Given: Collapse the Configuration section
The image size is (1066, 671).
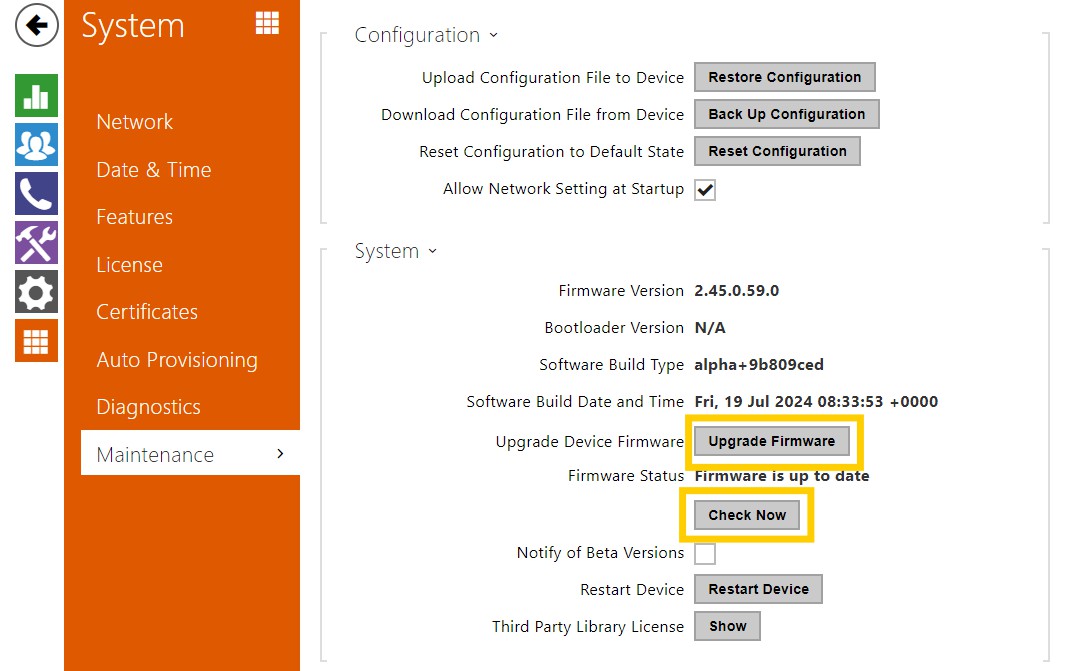Looking at the screenshot, I should pos(426,35).
